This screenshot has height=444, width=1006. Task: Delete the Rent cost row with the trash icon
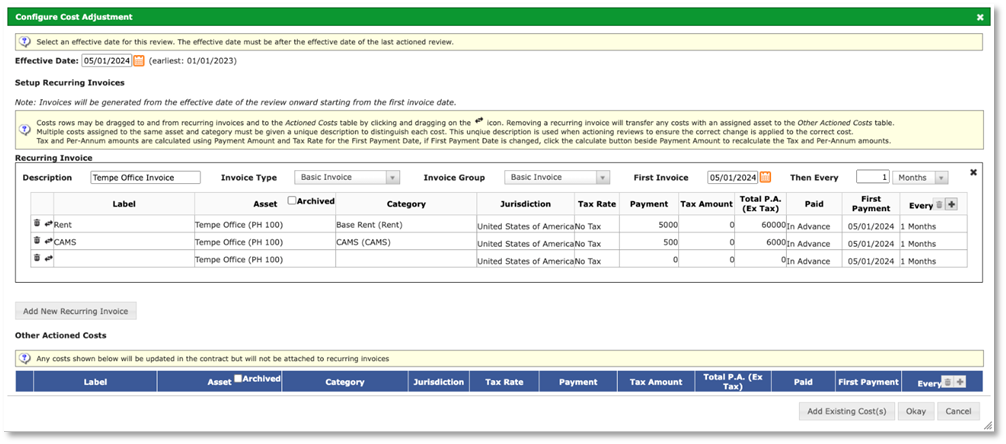pyautogui.click(x=37, y=223)
